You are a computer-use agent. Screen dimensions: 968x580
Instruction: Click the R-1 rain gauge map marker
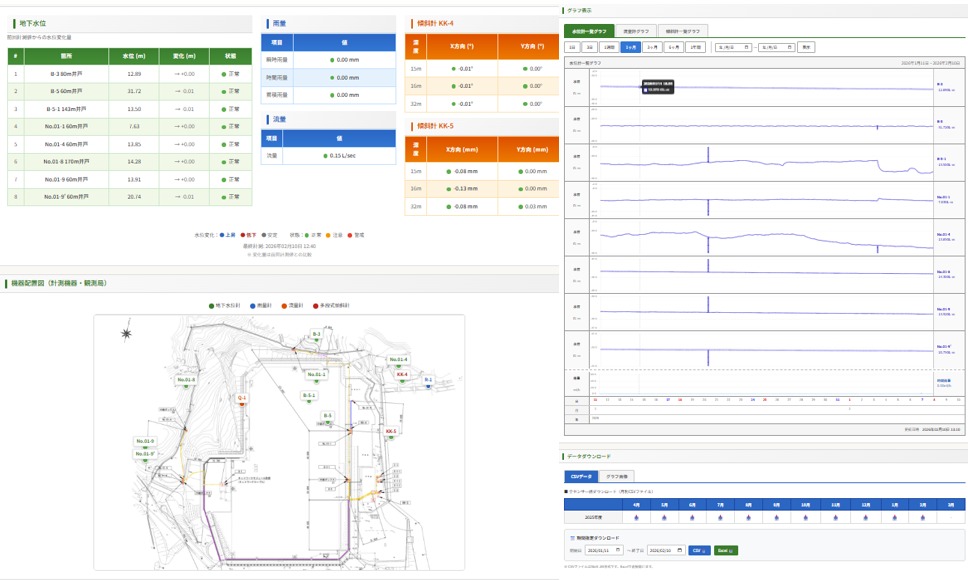[428, 380]
